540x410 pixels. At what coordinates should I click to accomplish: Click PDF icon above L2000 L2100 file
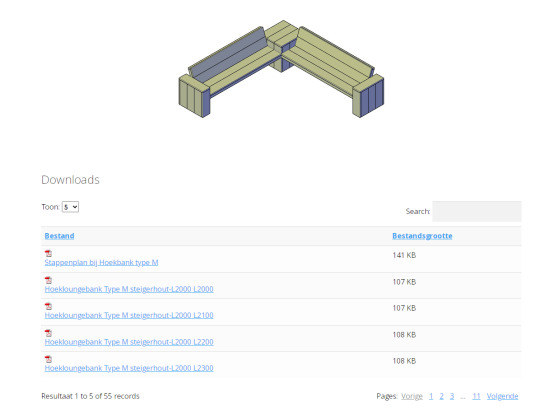pyautogui.click(x=48, y=306)
